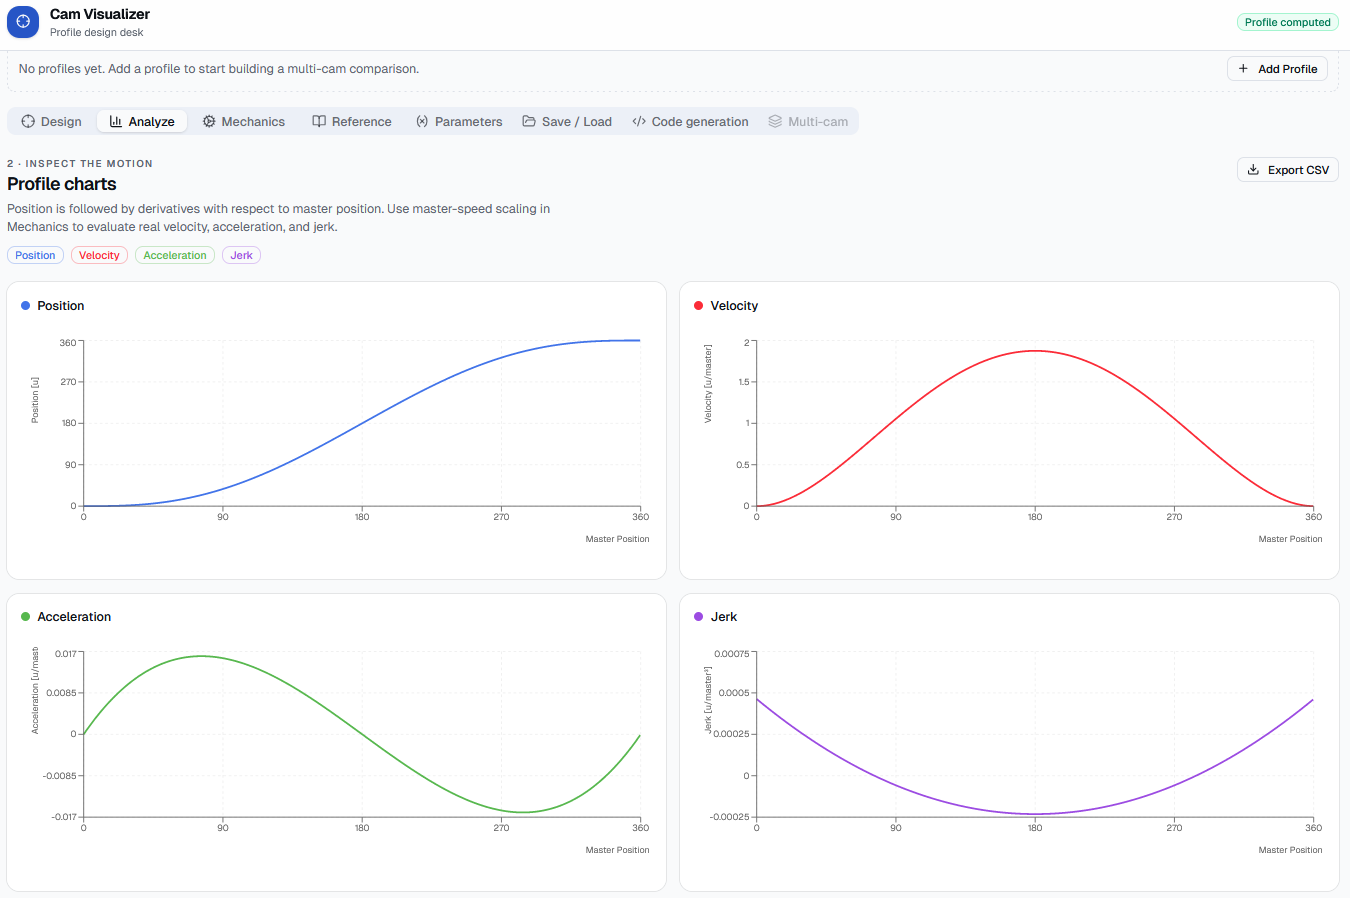The image size is (1350, 898).
Task: Click the Code generation brackets icon
Action: click(x=639, y=121)
